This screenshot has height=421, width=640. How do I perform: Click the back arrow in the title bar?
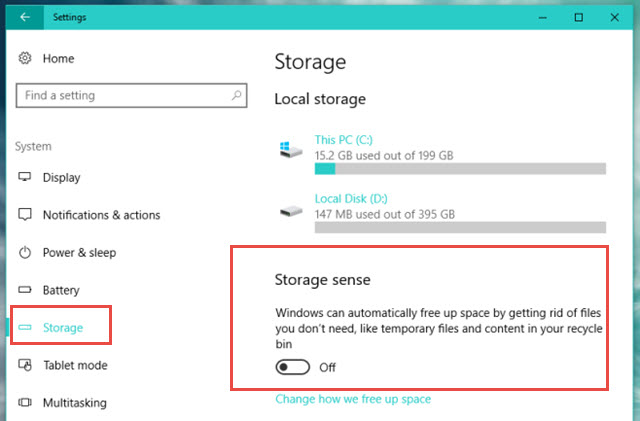click(x=25, y=17)
